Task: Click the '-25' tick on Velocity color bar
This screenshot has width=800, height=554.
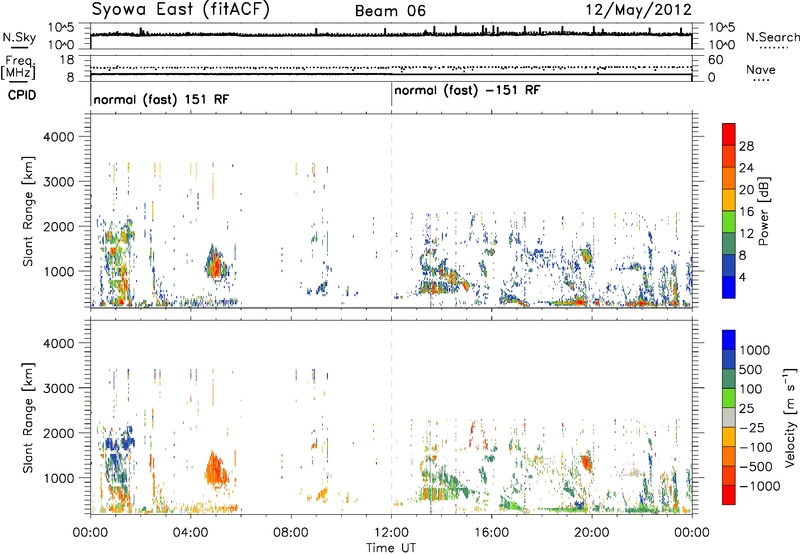Action: pos(752,428)
